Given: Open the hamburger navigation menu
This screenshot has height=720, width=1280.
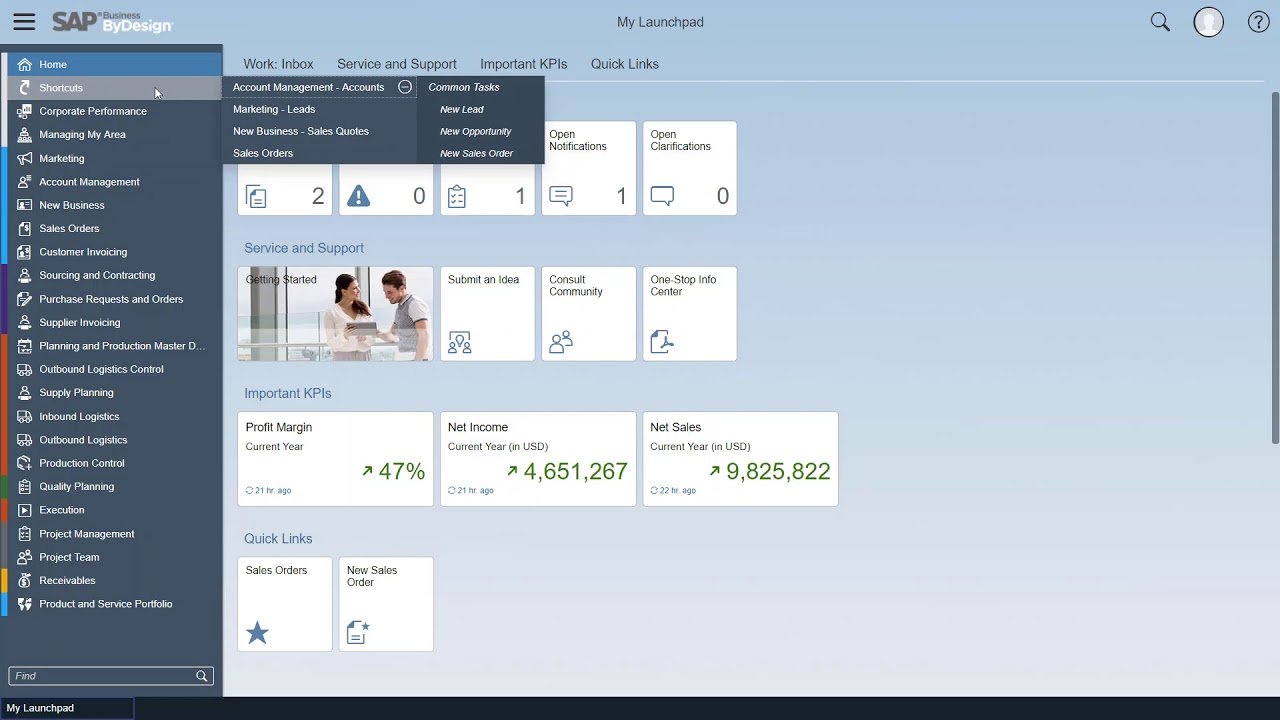Looking at the screenshot, I should tap(24, 22).
